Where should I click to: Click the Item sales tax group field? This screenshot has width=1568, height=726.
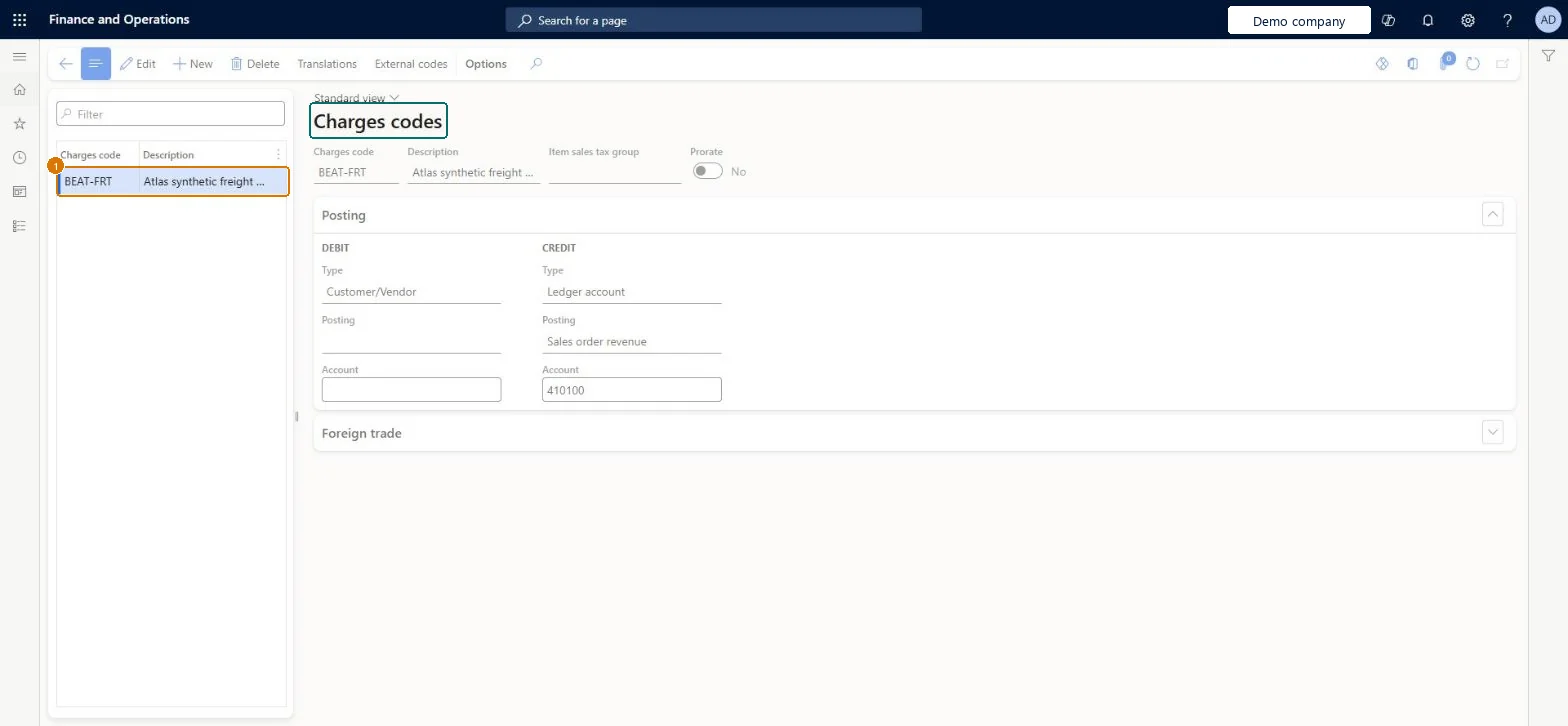pos(615,173)
